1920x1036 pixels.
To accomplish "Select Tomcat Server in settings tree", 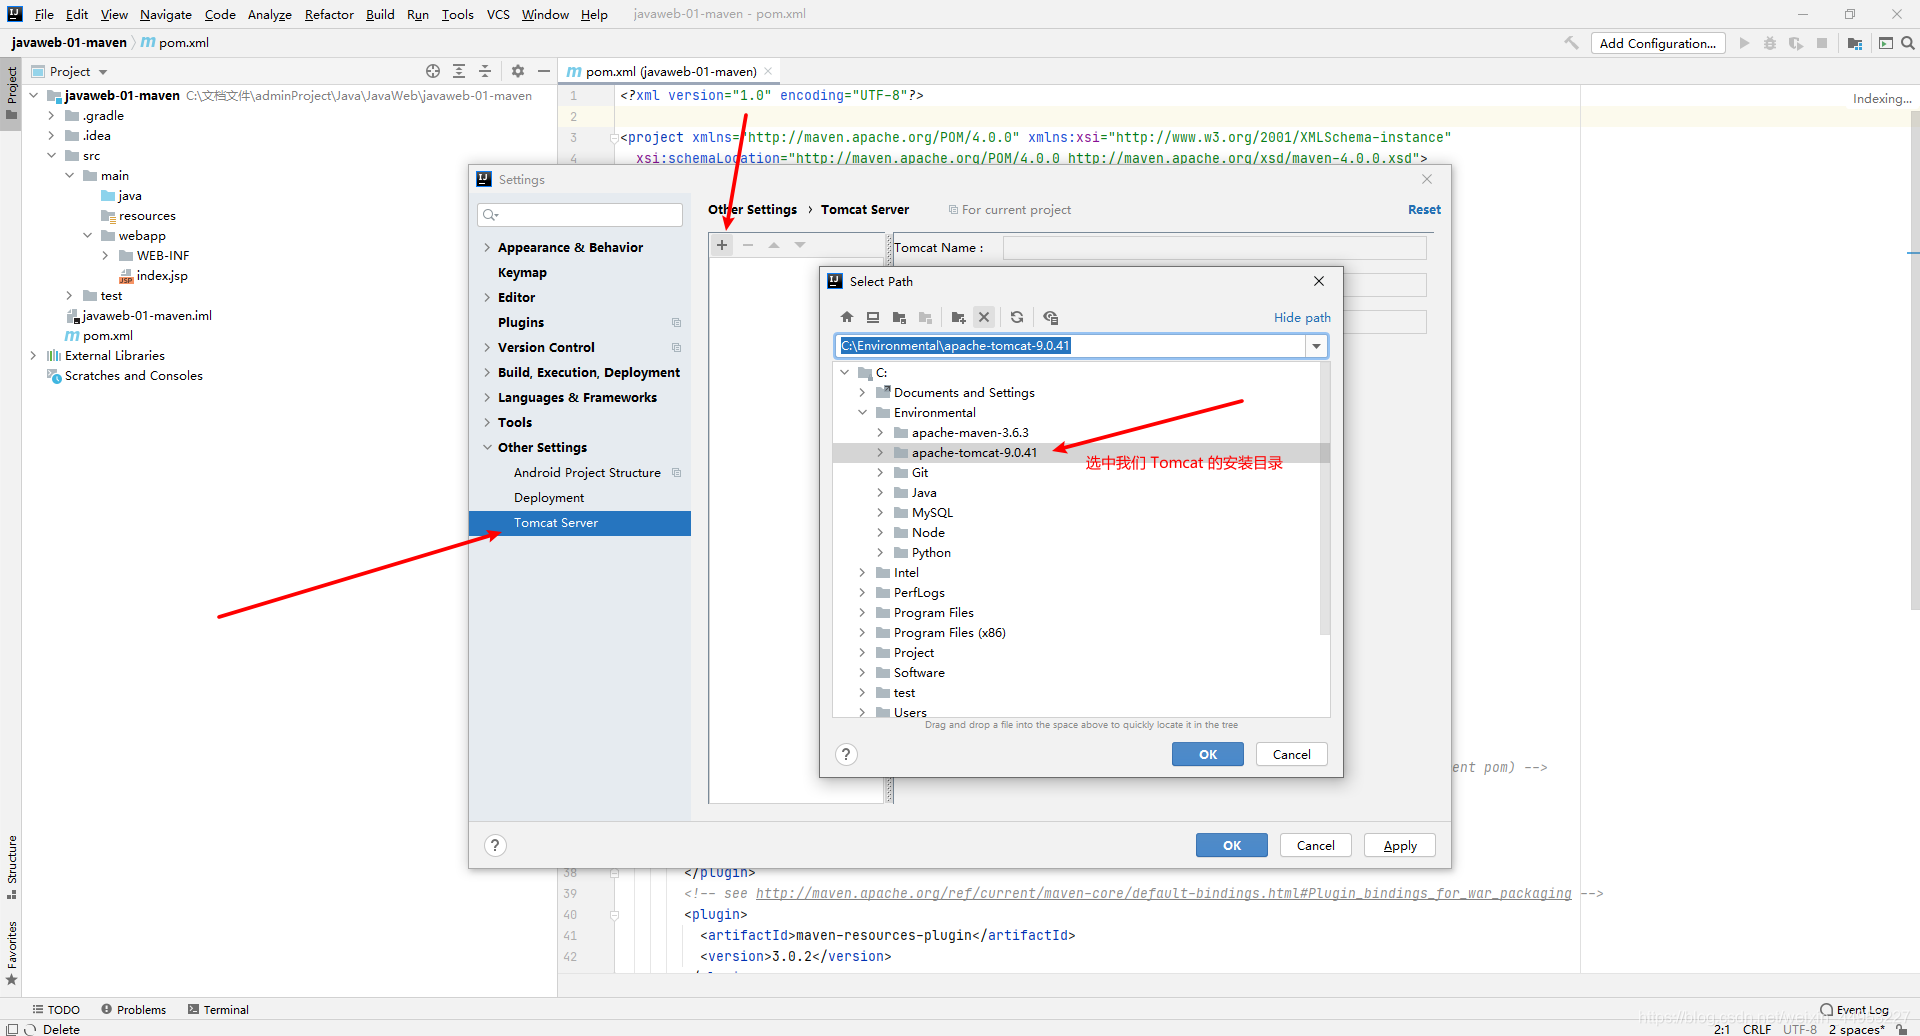I will point(580,523).
